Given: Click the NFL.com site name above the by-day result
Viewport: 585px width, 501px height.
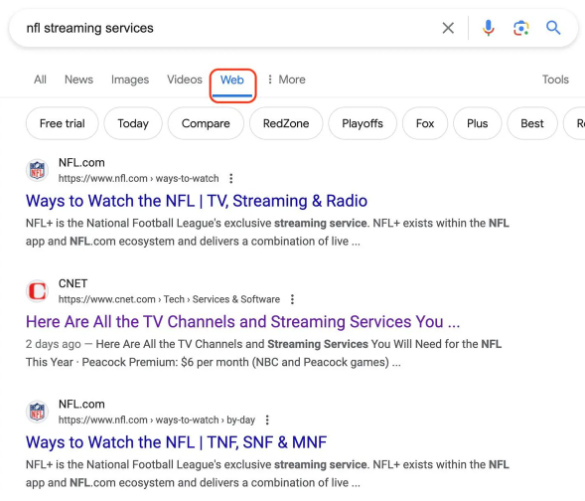Looking at the screenshot, I should [x=81, y=404].
